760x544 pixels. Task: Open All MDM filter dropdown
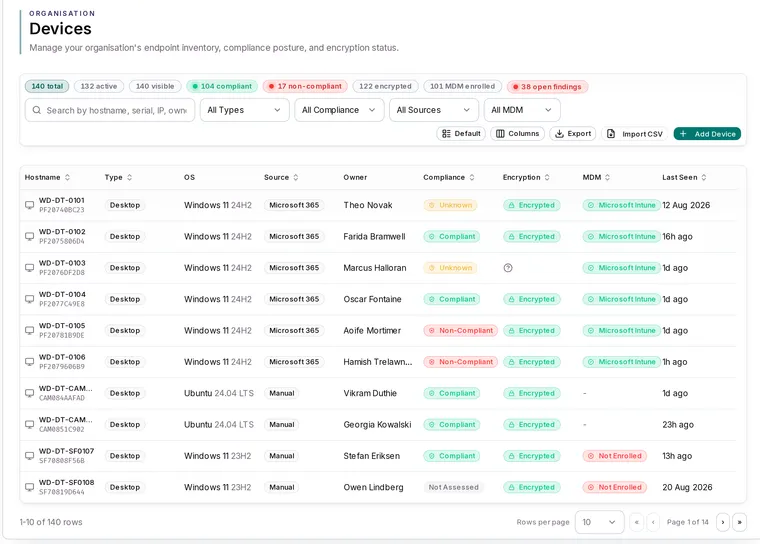point(522,110)
